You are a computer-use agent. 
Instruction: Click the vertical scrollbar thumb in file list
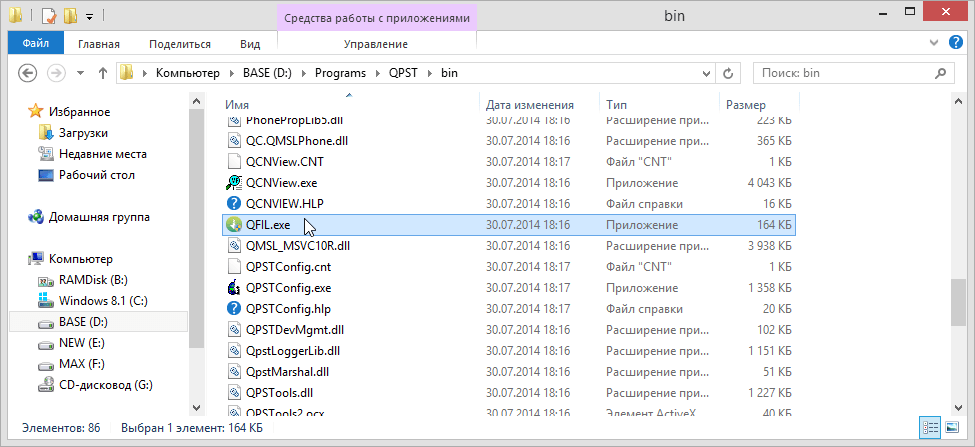click(957, 301)
